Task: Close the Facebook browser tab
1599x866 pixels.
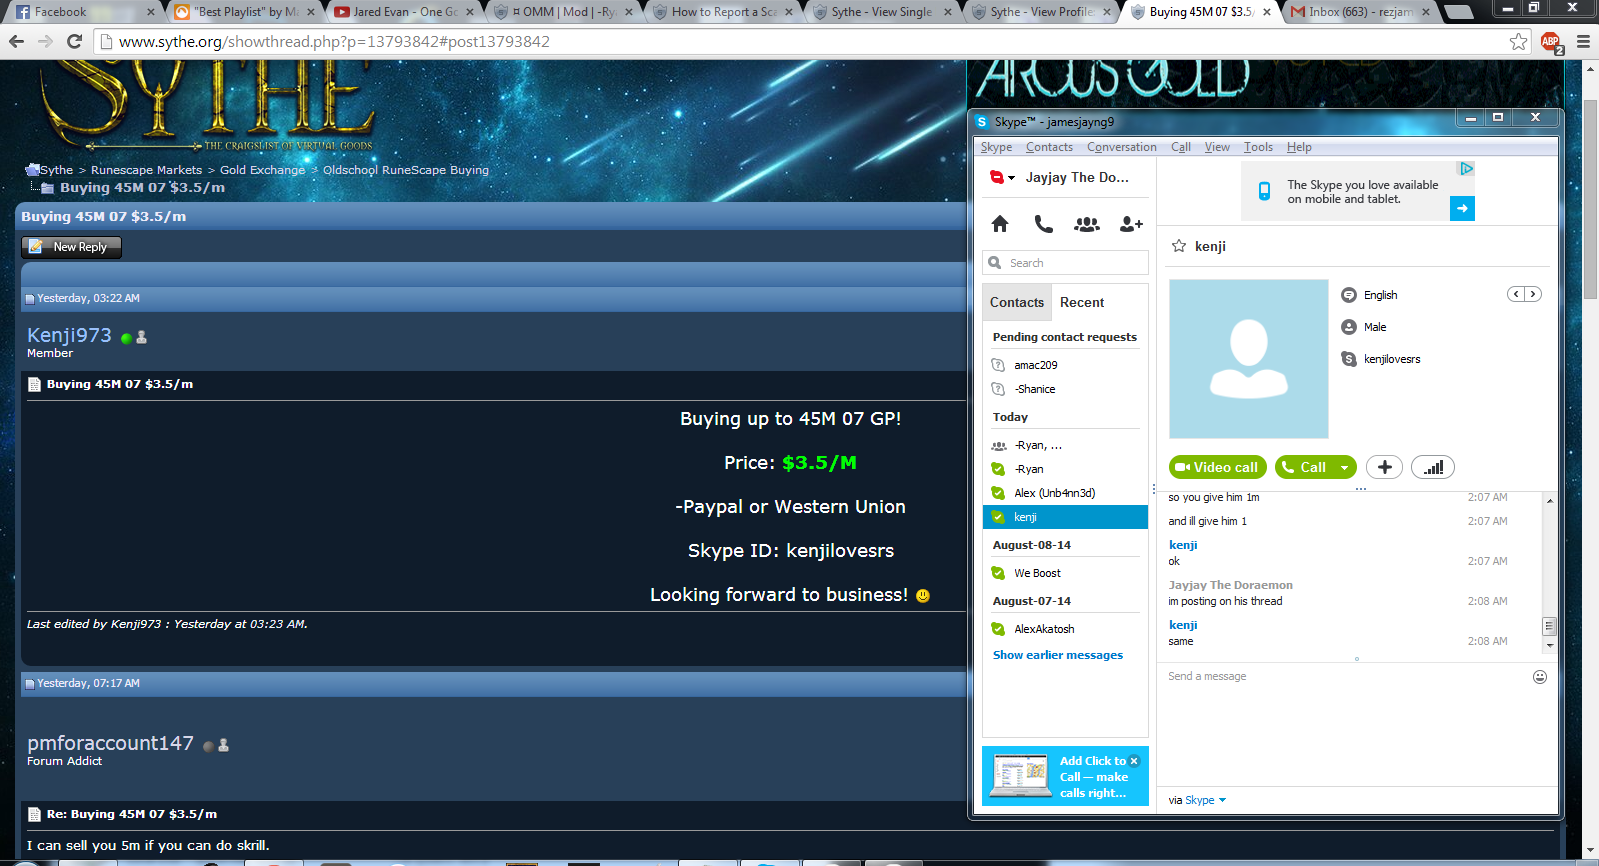Action: (151, 12)
